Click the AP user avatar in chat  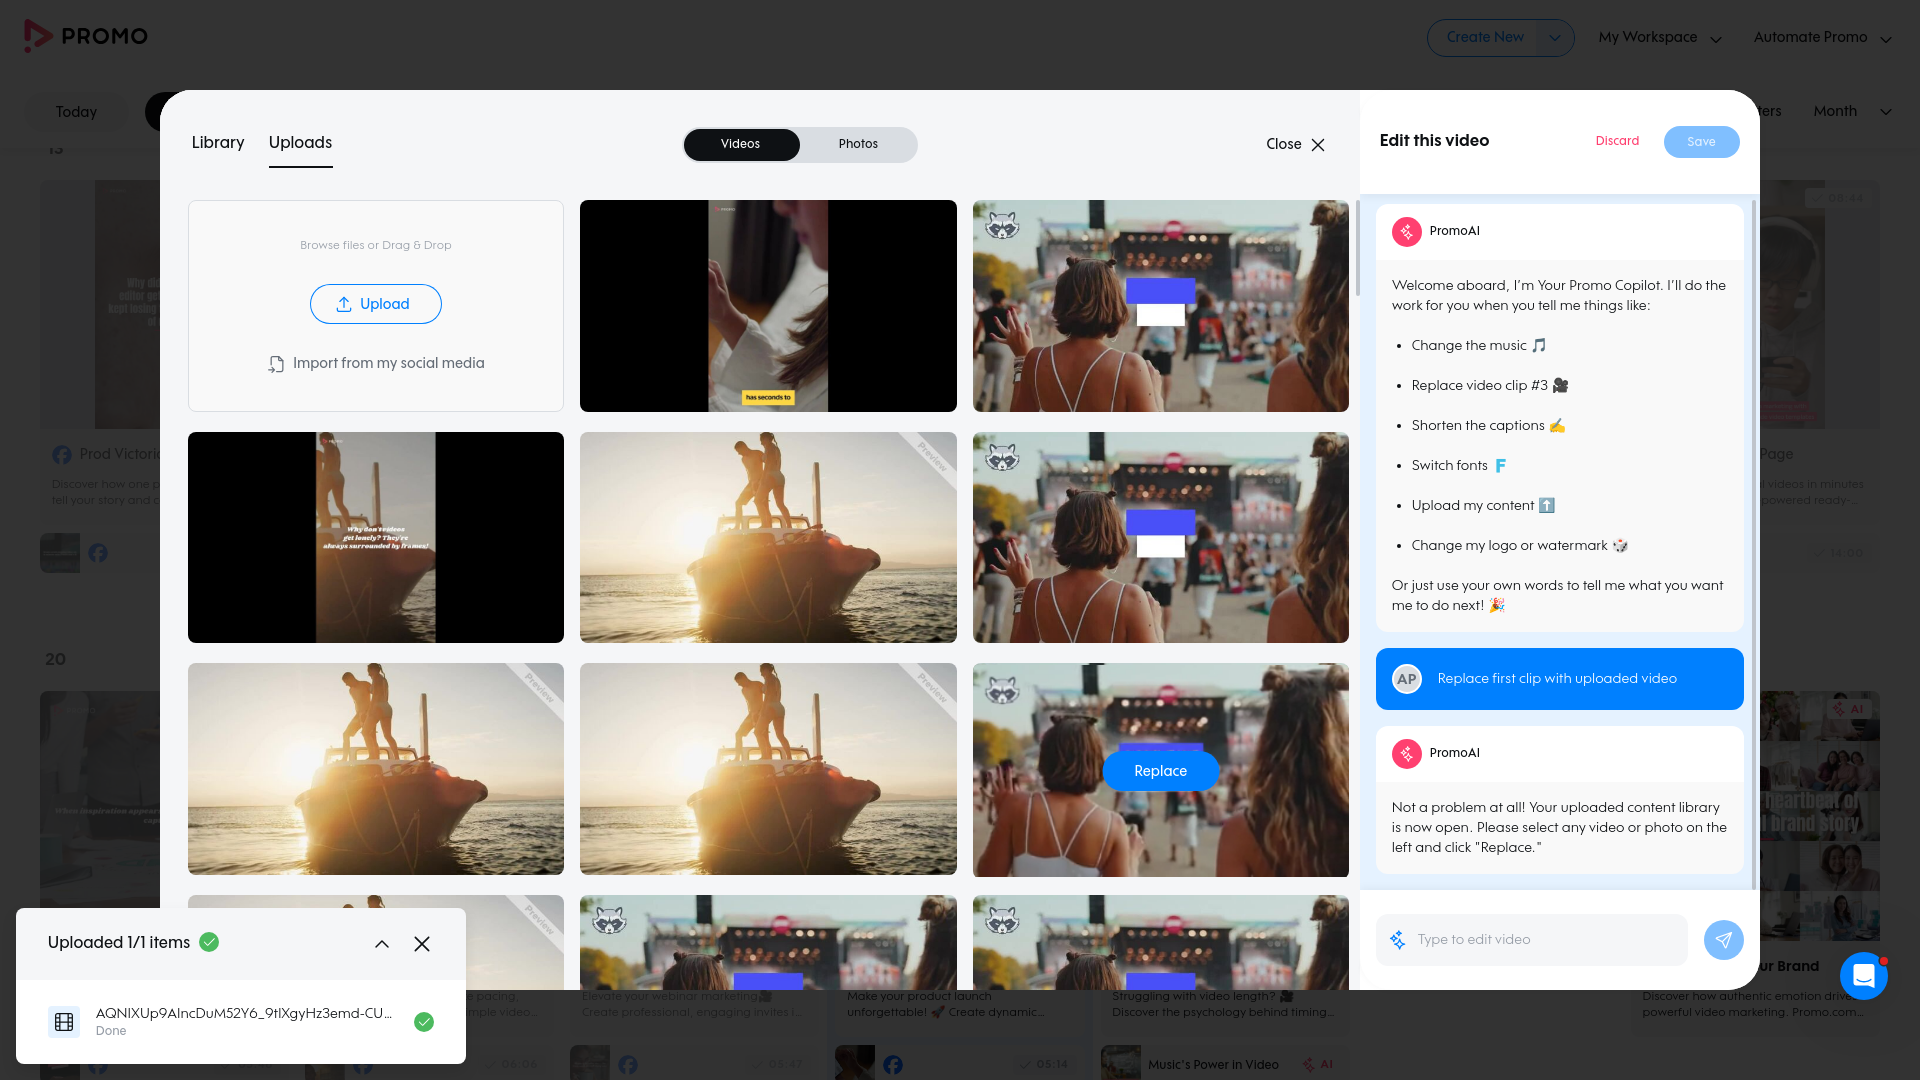tap(1406, 679)
